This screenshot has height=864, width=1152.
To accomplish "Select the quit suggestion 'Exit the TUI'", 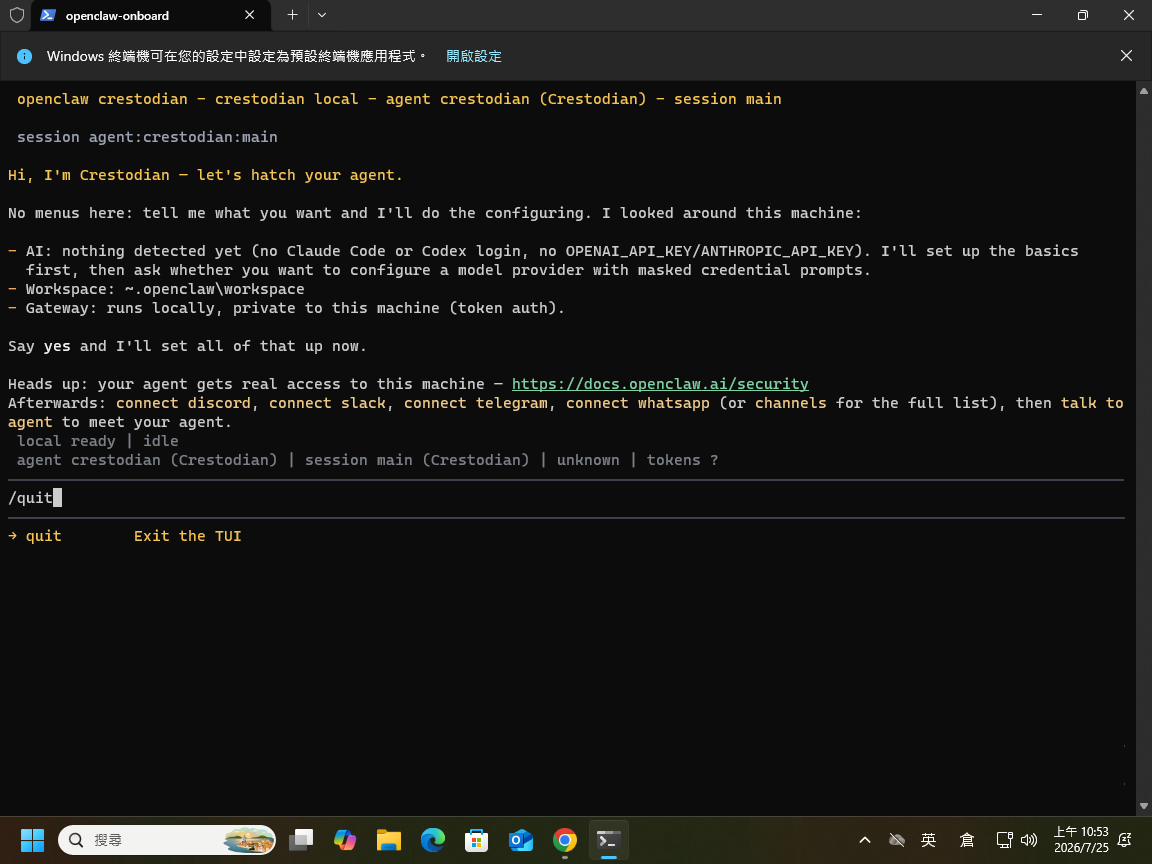I will [x=125, y=536].
